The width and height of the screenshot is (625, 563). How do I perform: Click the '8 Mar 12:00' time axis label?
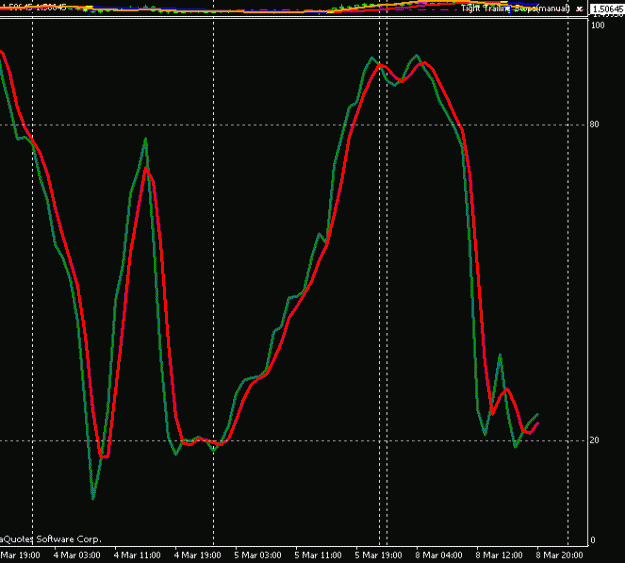(499, 555)
